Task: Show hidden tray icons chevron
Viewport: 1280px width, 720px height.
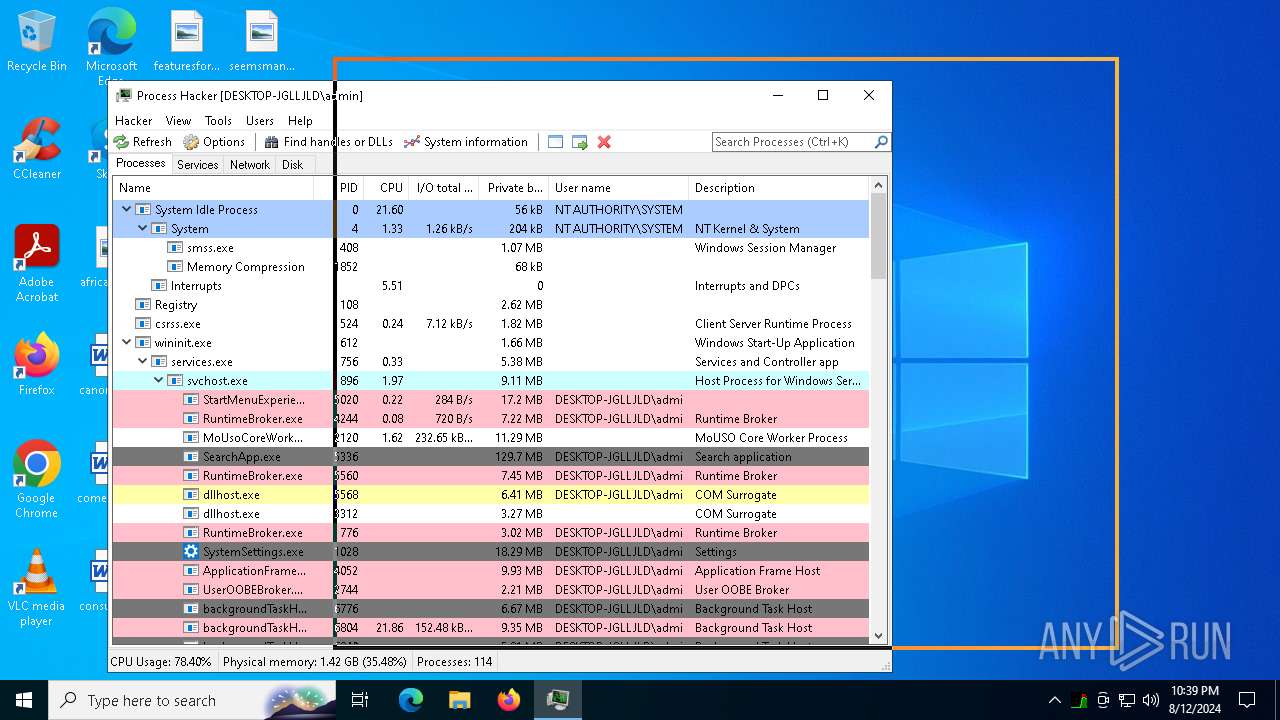Action: (x=1054, y=700)
